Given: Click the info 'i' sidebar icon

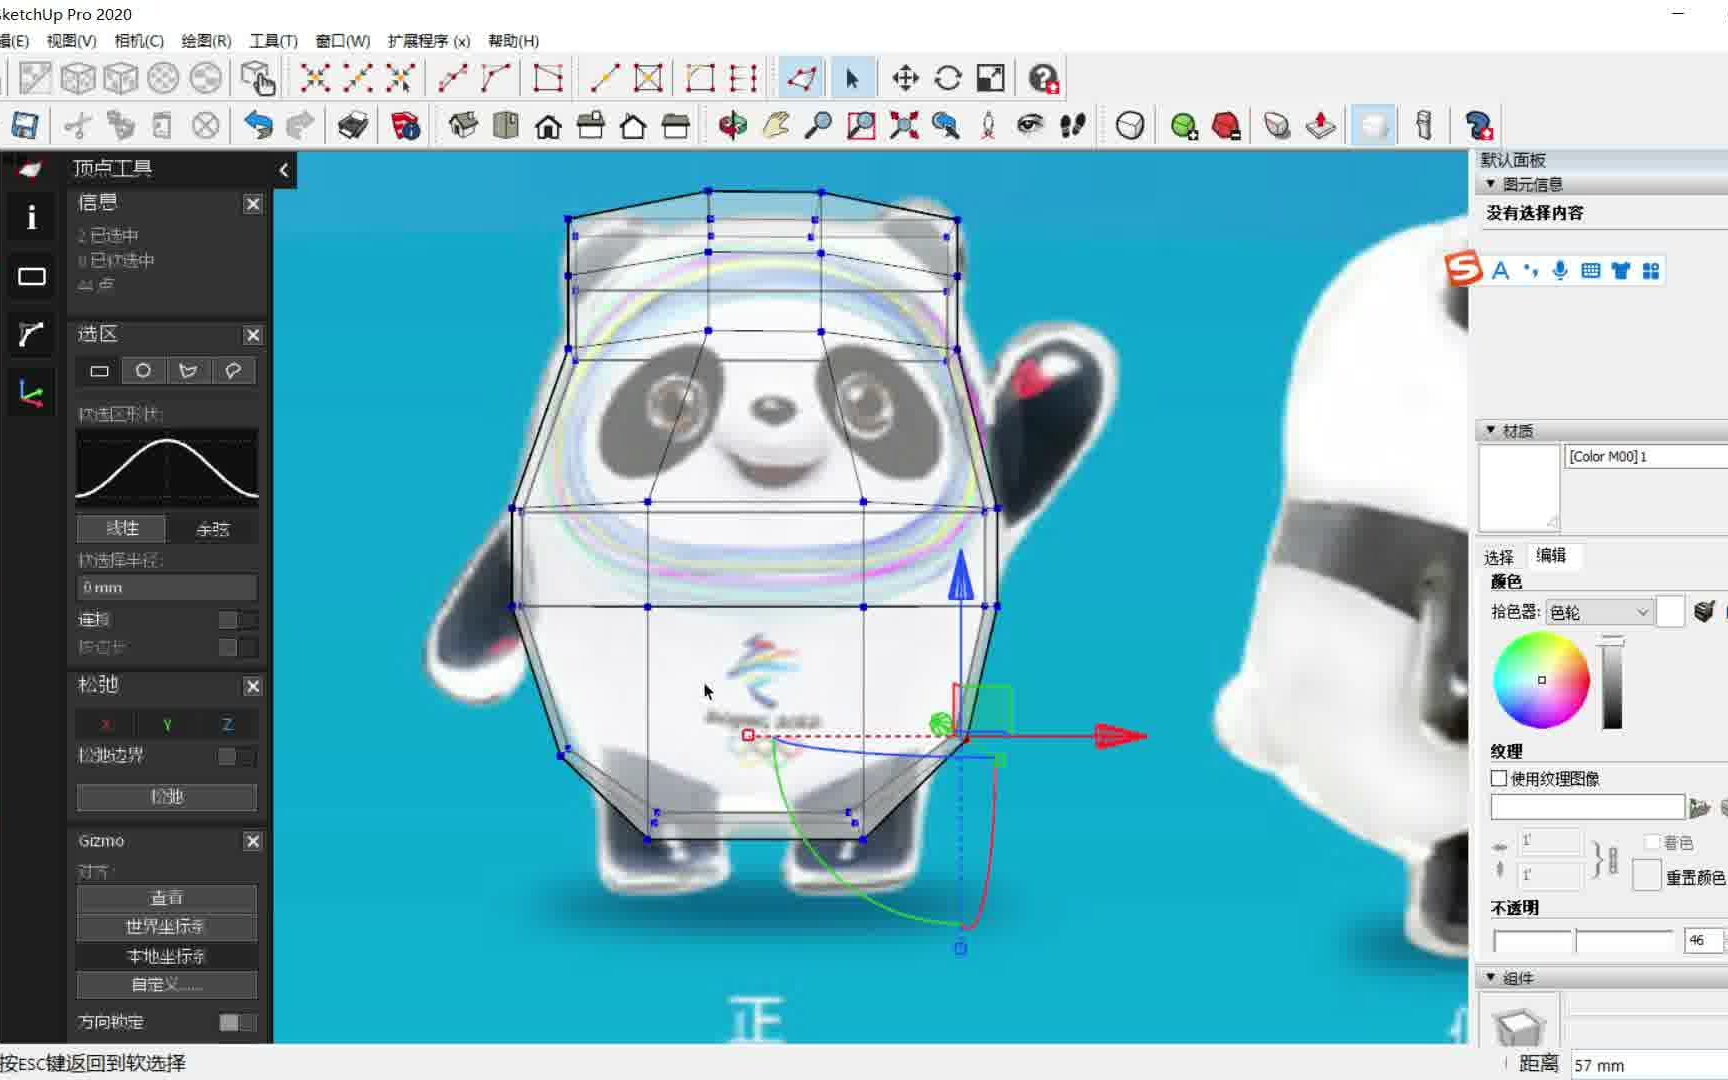Looking at the screenshot, I should [x=32, y=217].
